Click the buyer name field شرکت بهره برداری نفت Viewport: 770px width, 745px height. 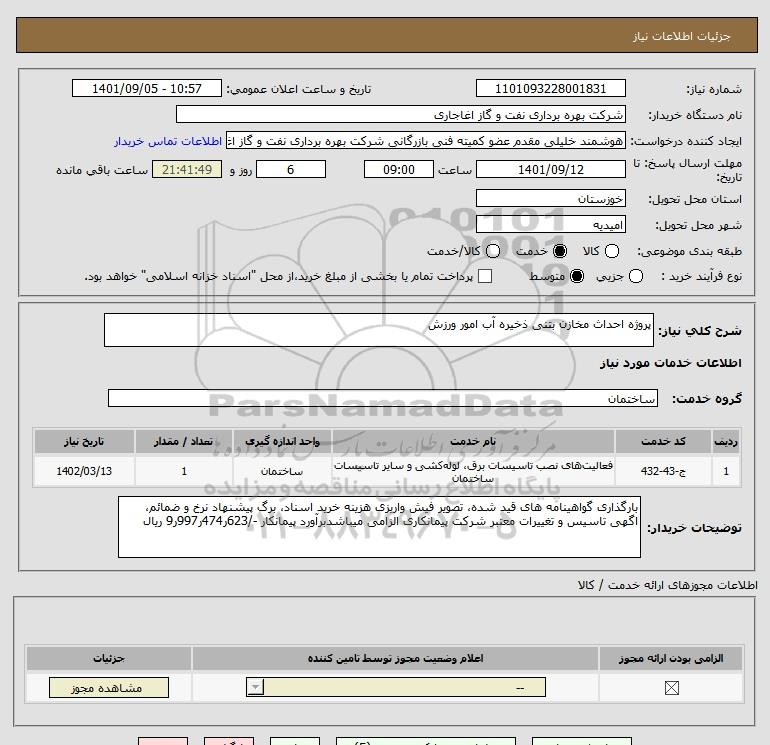[x=401, y=114]
